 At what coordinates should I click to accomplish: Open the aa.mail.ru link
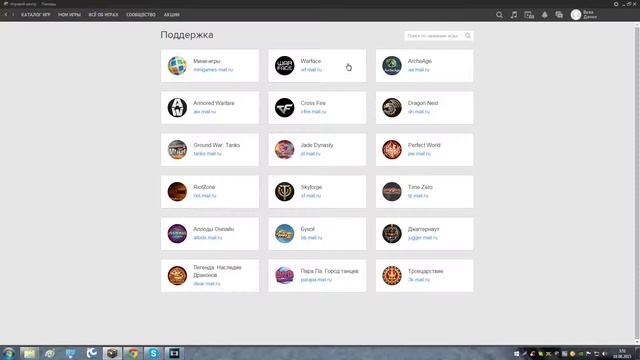click(x=418, y=70)
